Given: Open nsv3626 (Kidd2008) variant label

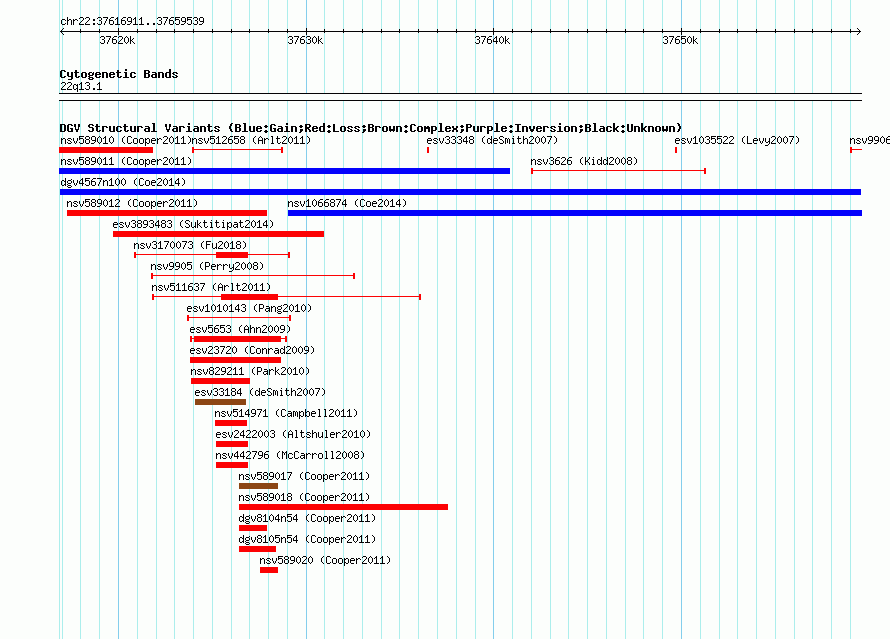Looking at the screenshot, I should tap(584, 161).
